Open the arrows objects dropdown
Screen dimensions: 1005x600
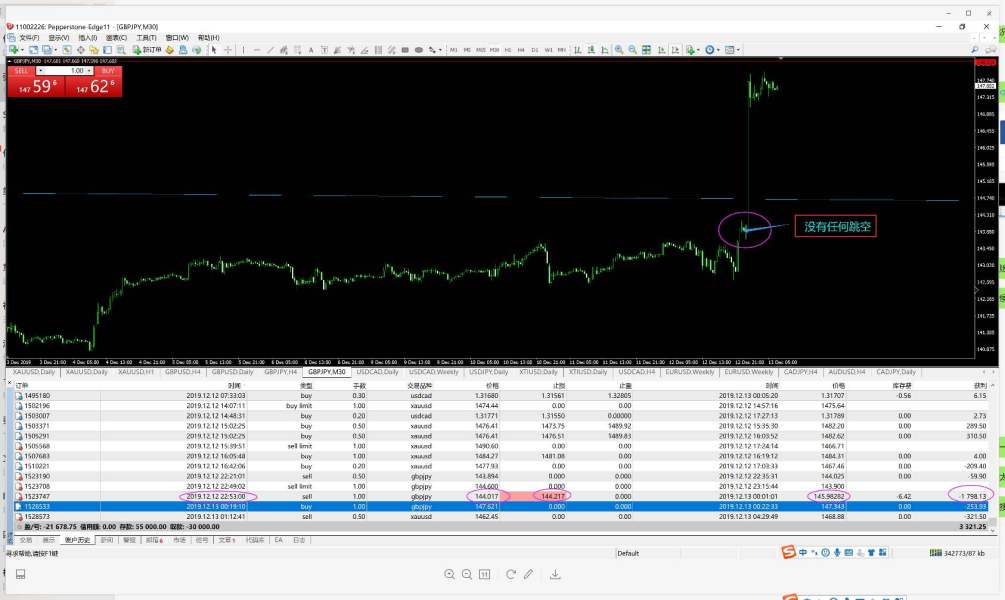tap(440, 49)
